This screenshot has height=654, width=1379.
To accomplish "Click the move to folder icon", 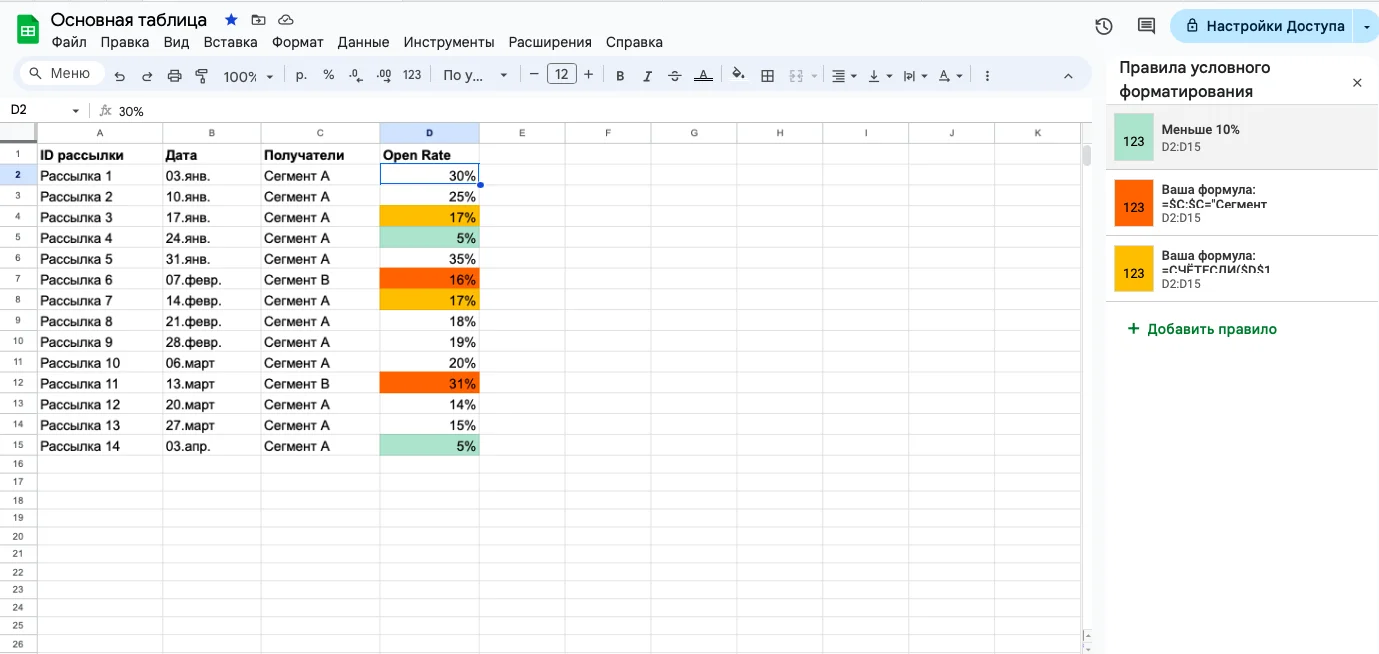I will pos(259,20).
